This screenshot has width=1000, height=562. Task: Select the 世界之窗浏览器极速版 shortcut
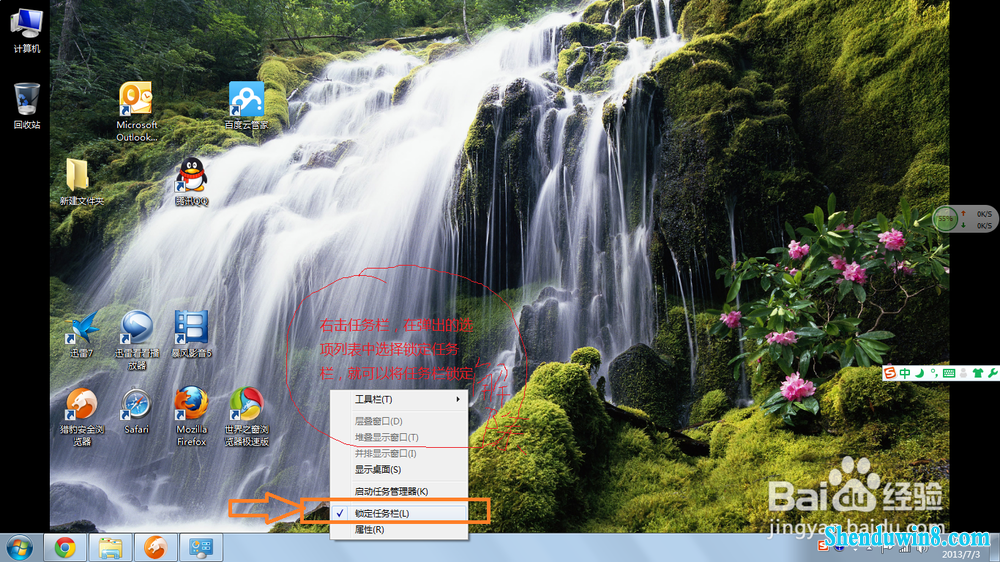click(246, 416)
